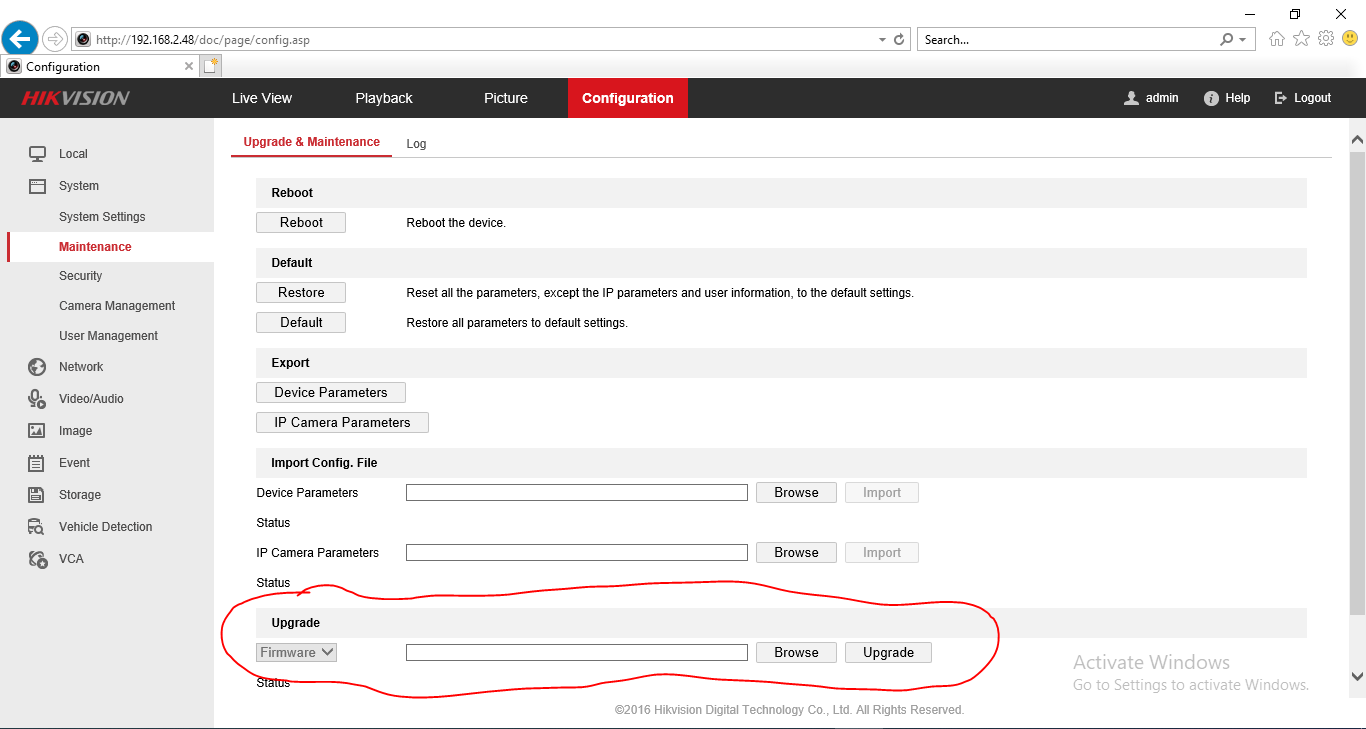Open the Playback menu tab
Viewport: 1366px width, 729px height.
pyautogui.click(x=384, y=98)
